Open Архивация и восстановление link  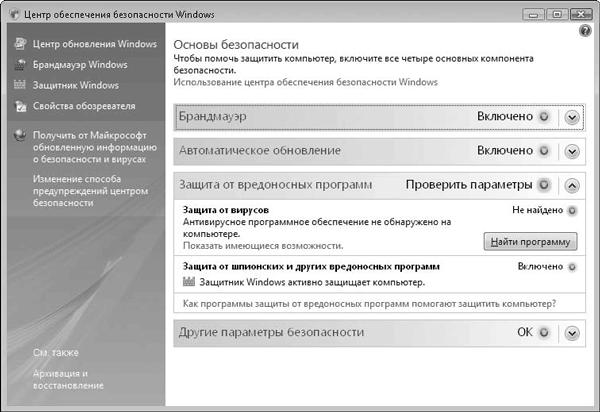[x=67, y=378]
